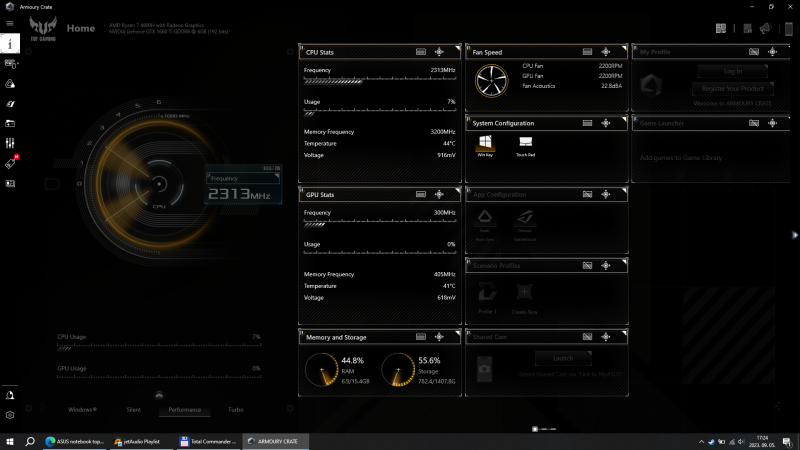Toggle visibility of App Configuration widget
The image size is (800, 450).
[587, 194]
